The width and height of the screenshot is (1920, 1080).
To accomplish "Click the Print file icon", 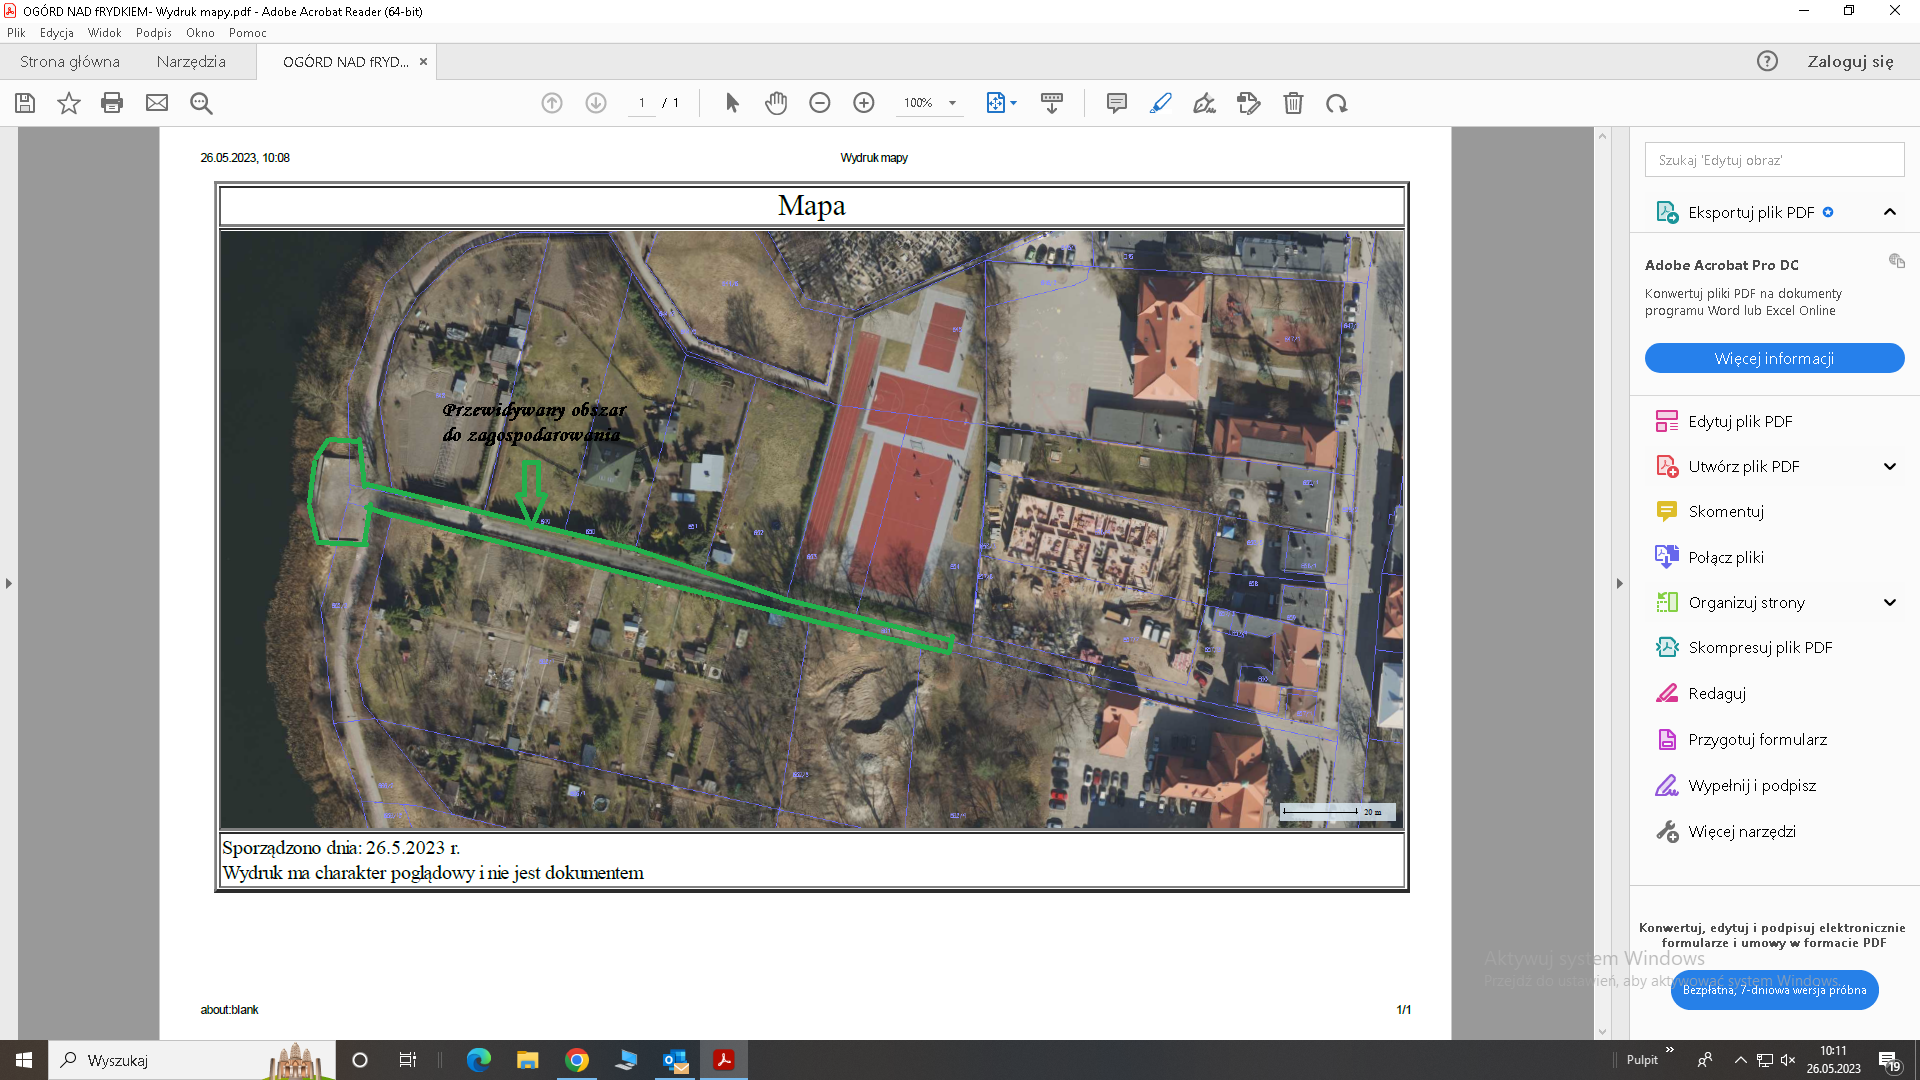I will click(x=112, y=103).
